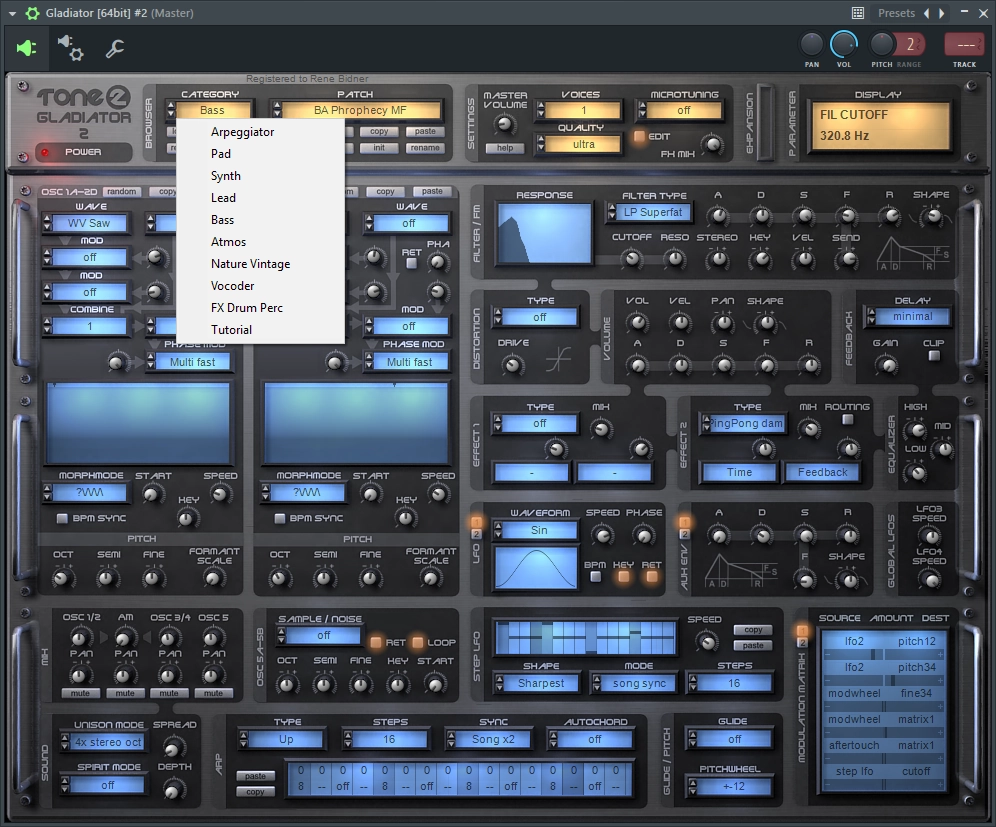Go to next preset arrow
The image size is (996, 827).
(x=941, y=13)
